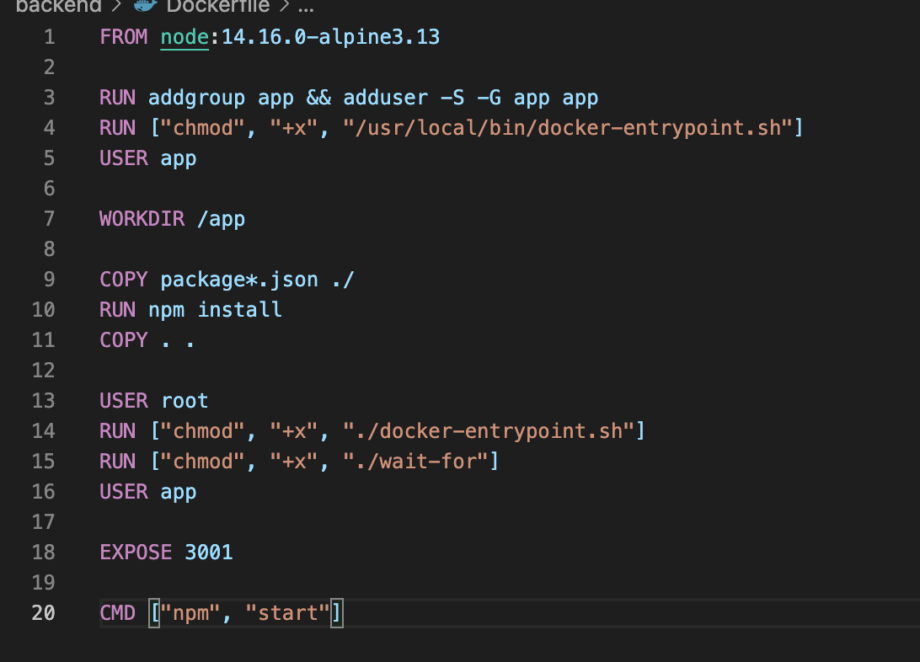Open the backend folder breadcrumb
This screenshot has width=920, height=662.
click(x=58, y=6)
